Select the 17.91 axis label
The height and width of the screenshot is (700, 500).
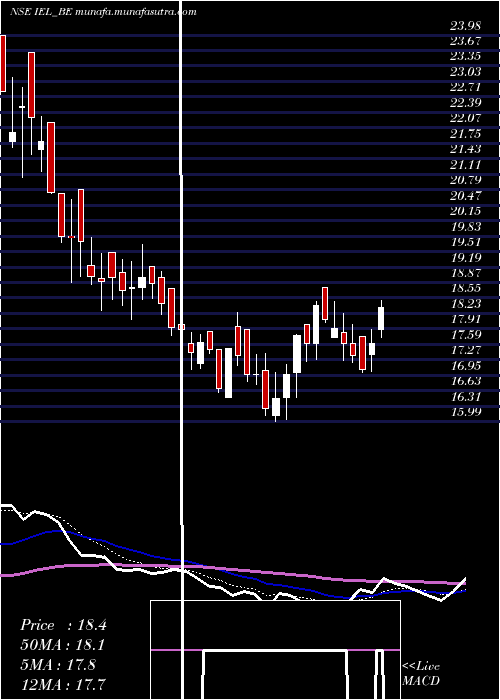pyautogui.click(x=466, y=319)
